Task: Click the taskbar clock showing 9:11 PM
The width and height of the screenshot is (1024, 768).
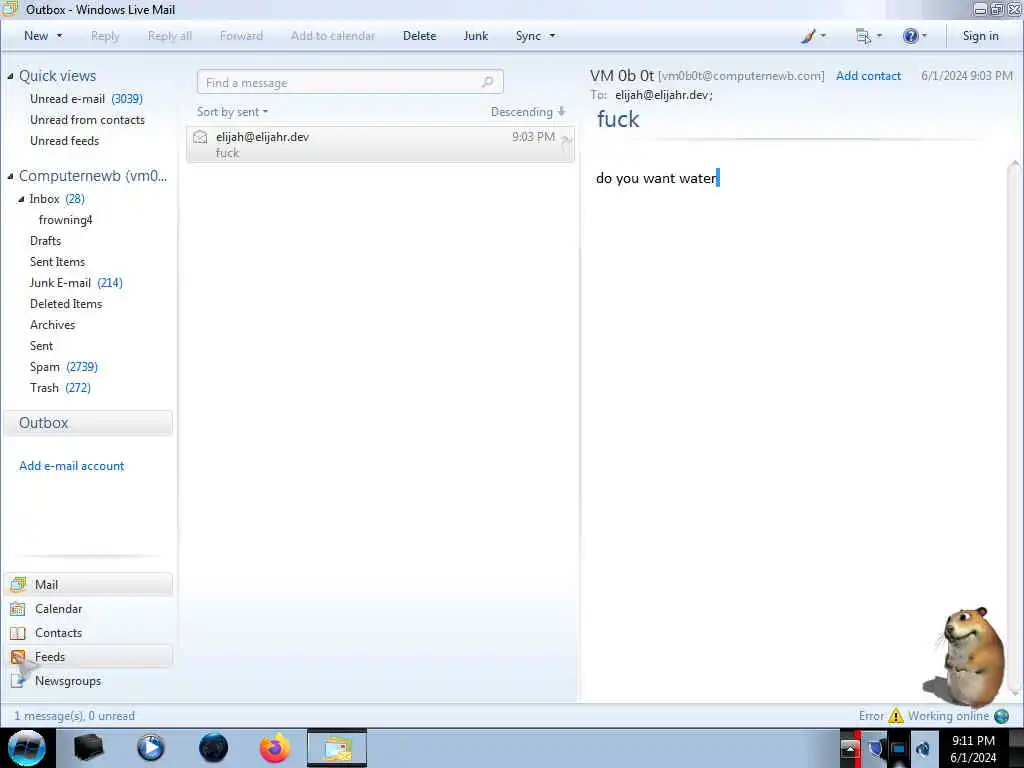Action: tap(973, 748)
